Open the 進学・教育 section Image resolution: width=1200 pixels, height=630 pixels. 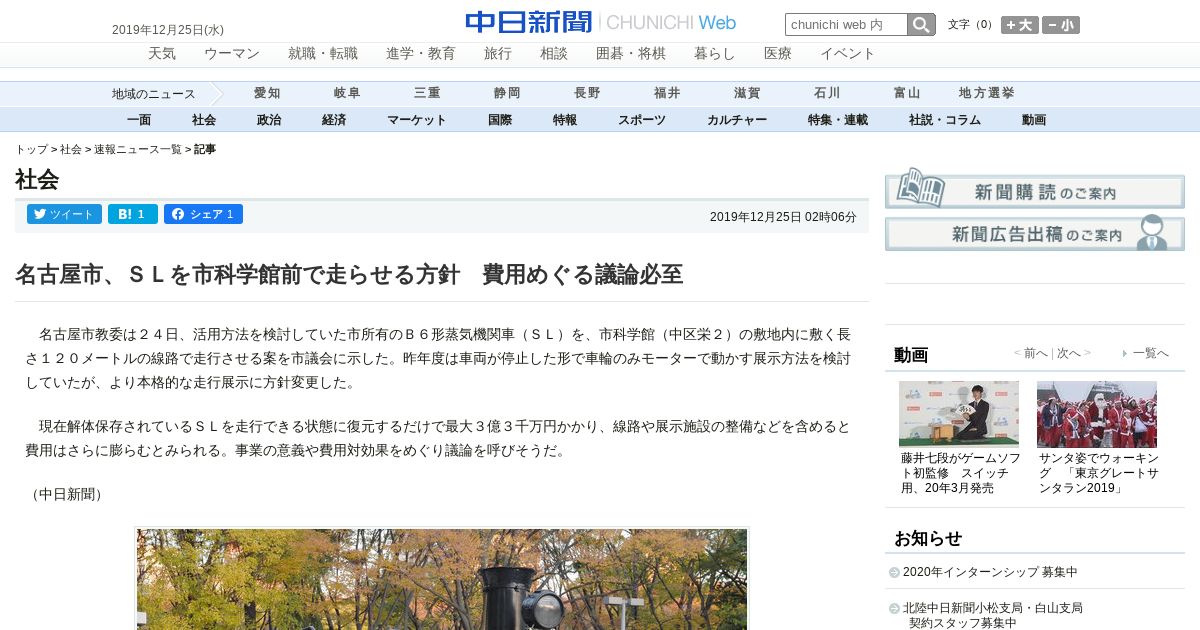[x=421, y=54]
